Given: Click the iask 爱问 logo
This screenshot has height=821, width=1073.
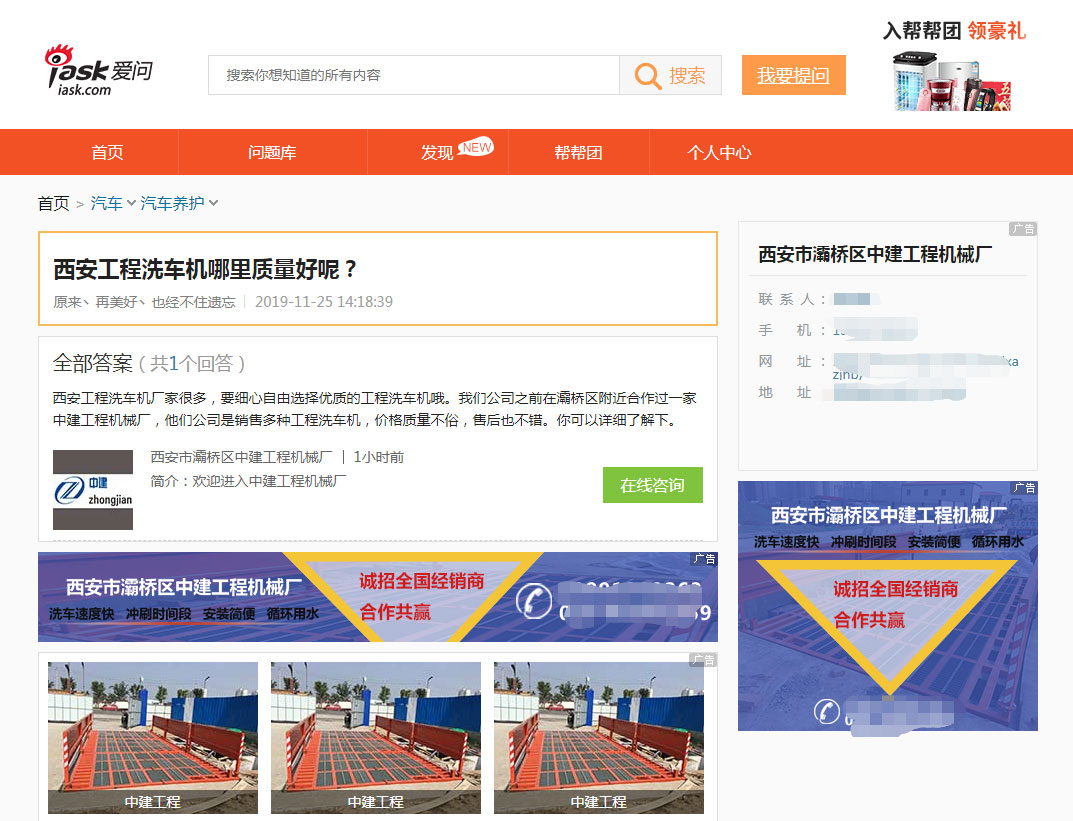Looking at the screenshot, I should tap(99, 71).
